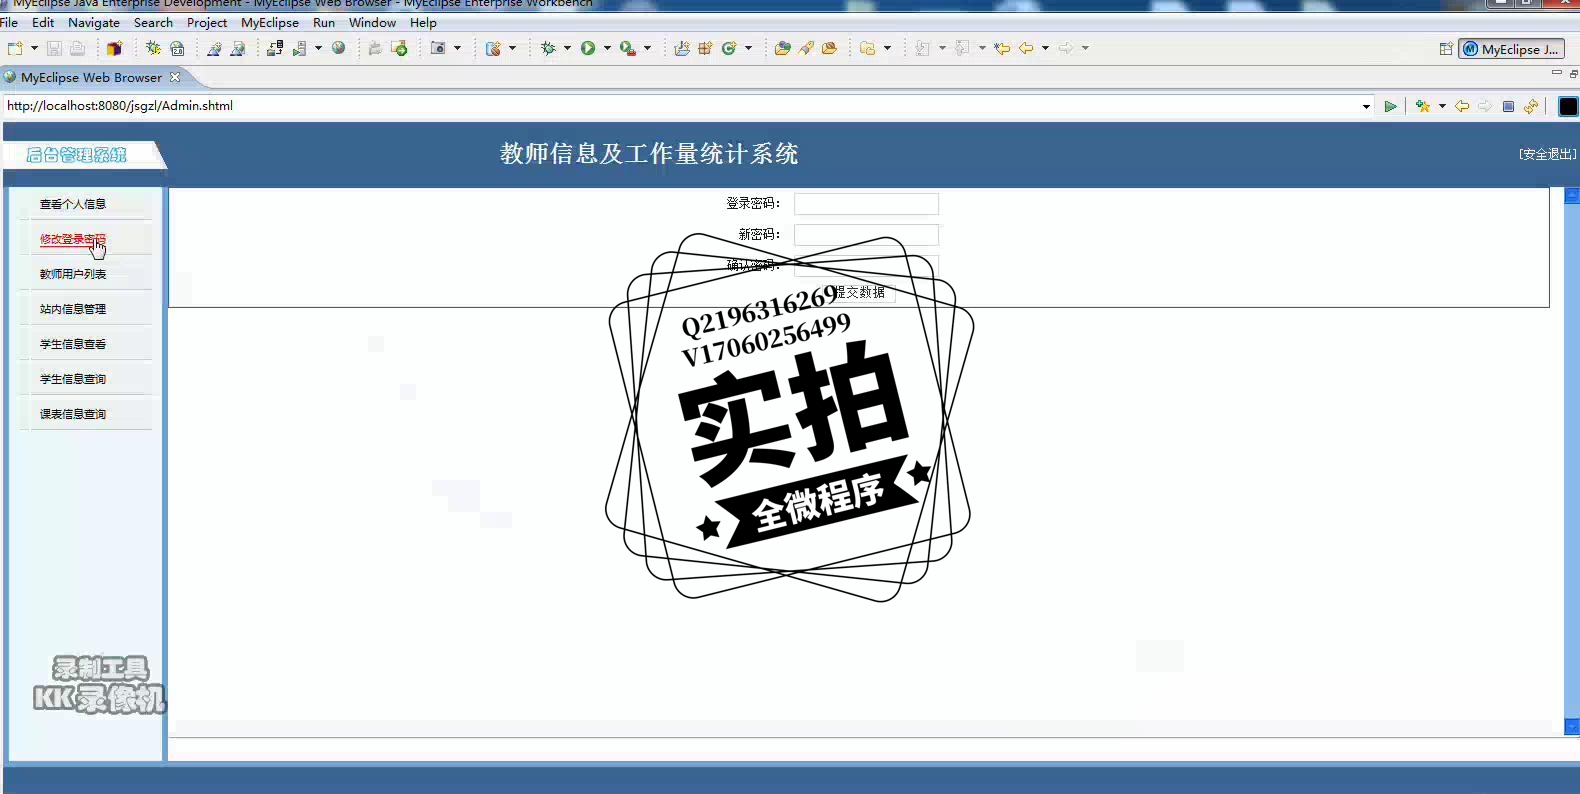Click the Last Edit Location arrow icon

point(1002,48)
